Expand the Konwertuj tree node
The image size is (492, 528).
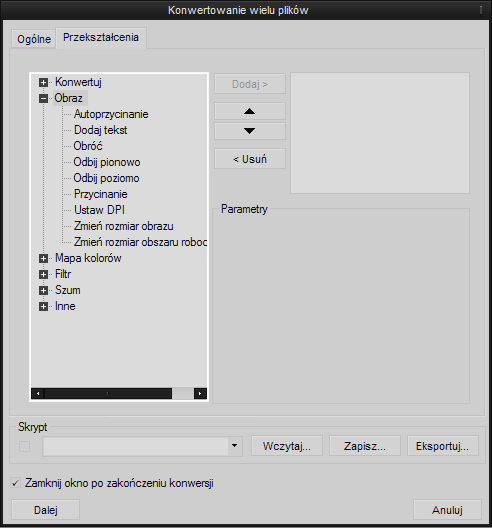coord(43,82)
